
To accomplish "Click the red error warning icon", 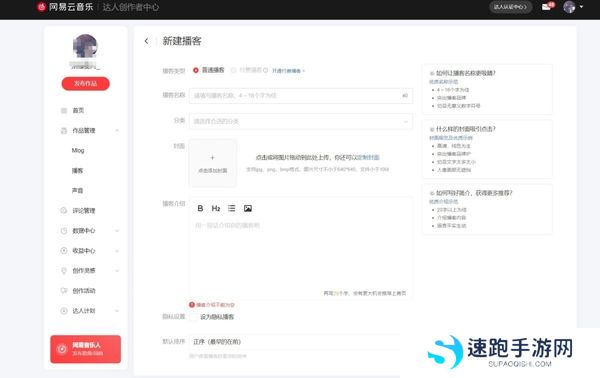I will [192, 305].
